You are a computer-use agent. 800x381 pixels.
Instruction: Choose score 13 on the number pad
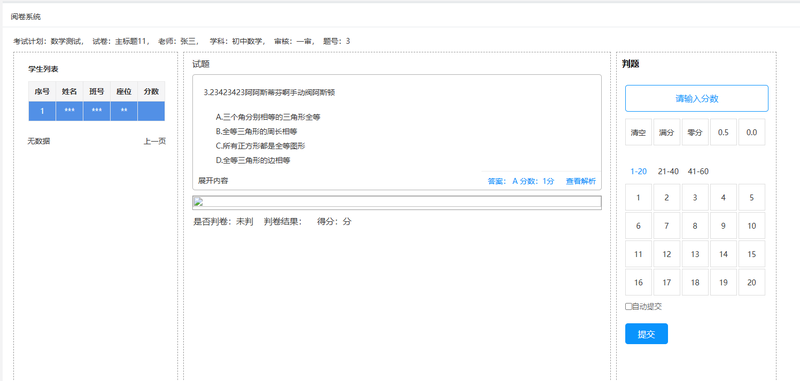click(695, 254)
